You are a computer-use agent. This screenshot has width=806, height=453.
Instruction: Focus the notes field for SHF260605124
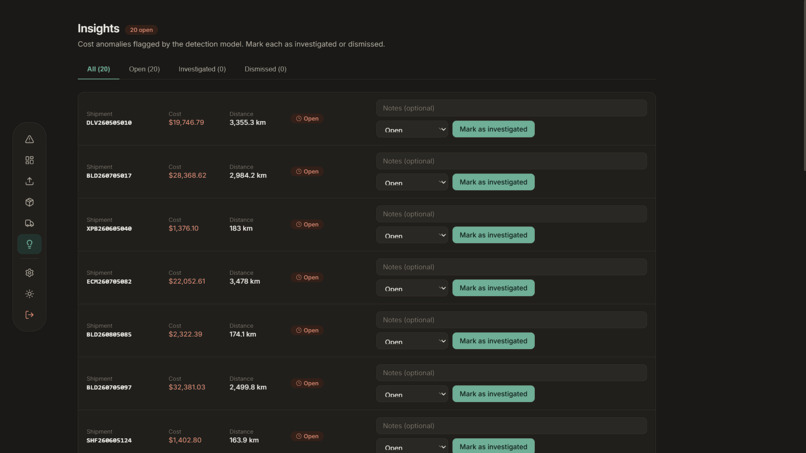pos(511,426)
